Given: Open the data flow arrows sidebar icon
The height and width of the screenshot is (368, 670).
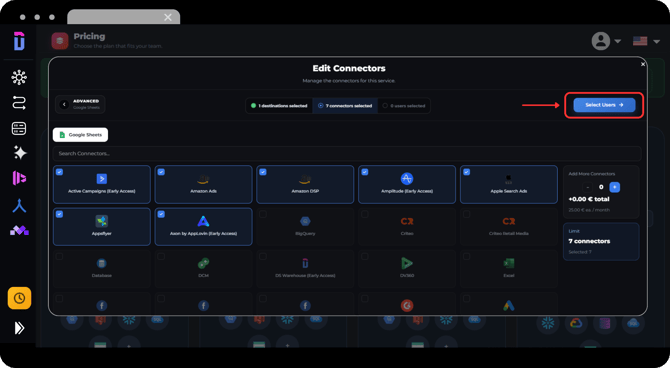Looking at the screenshot, I should pos(19,103).
